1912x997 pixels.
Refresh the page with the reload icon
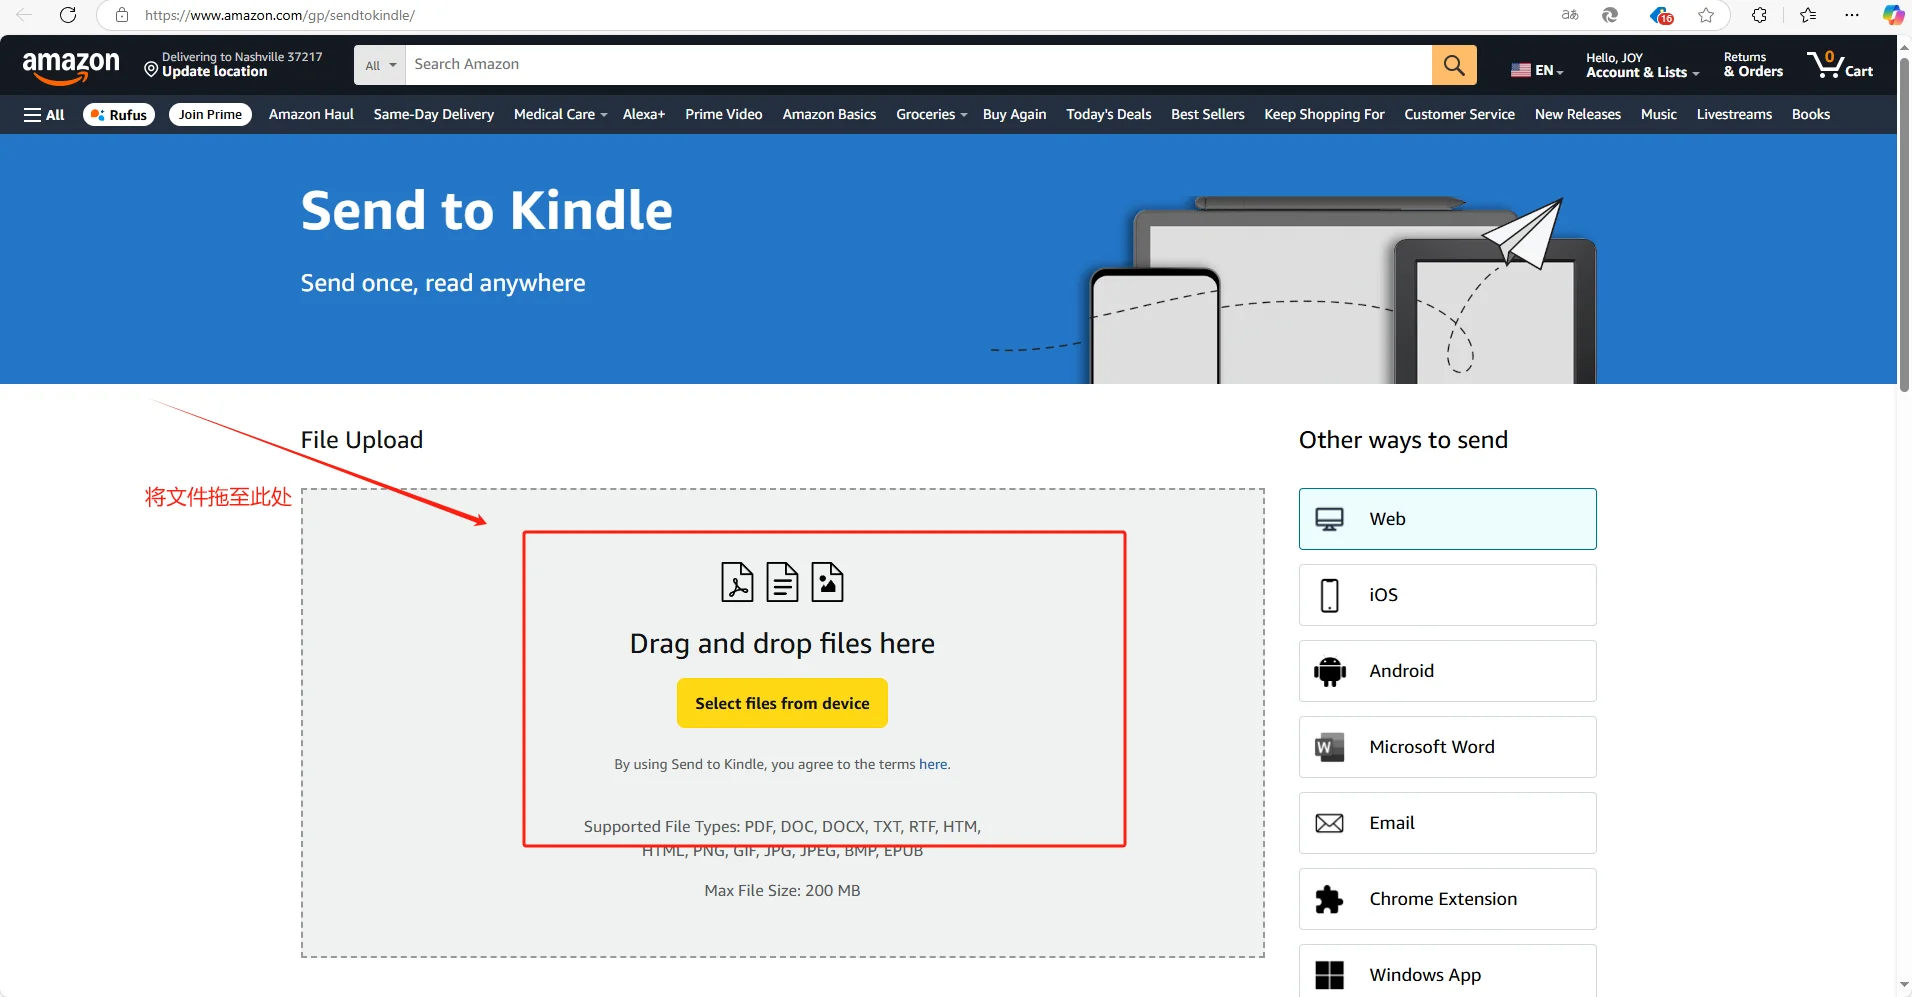(68, 15)
